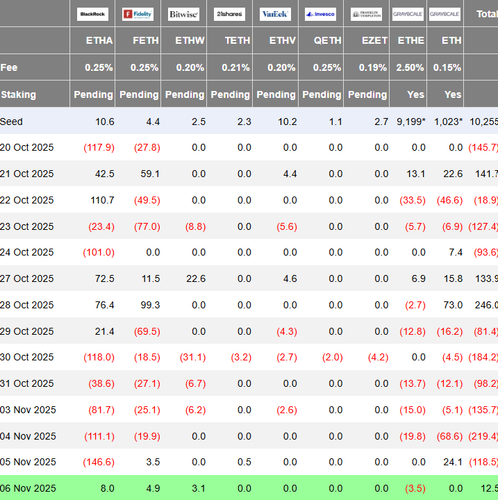Image resolution: width=498 pixels, height=500 pixels.
Task: Click the Invesco logo
Action: pyautogui.click(x=320, y=14)
